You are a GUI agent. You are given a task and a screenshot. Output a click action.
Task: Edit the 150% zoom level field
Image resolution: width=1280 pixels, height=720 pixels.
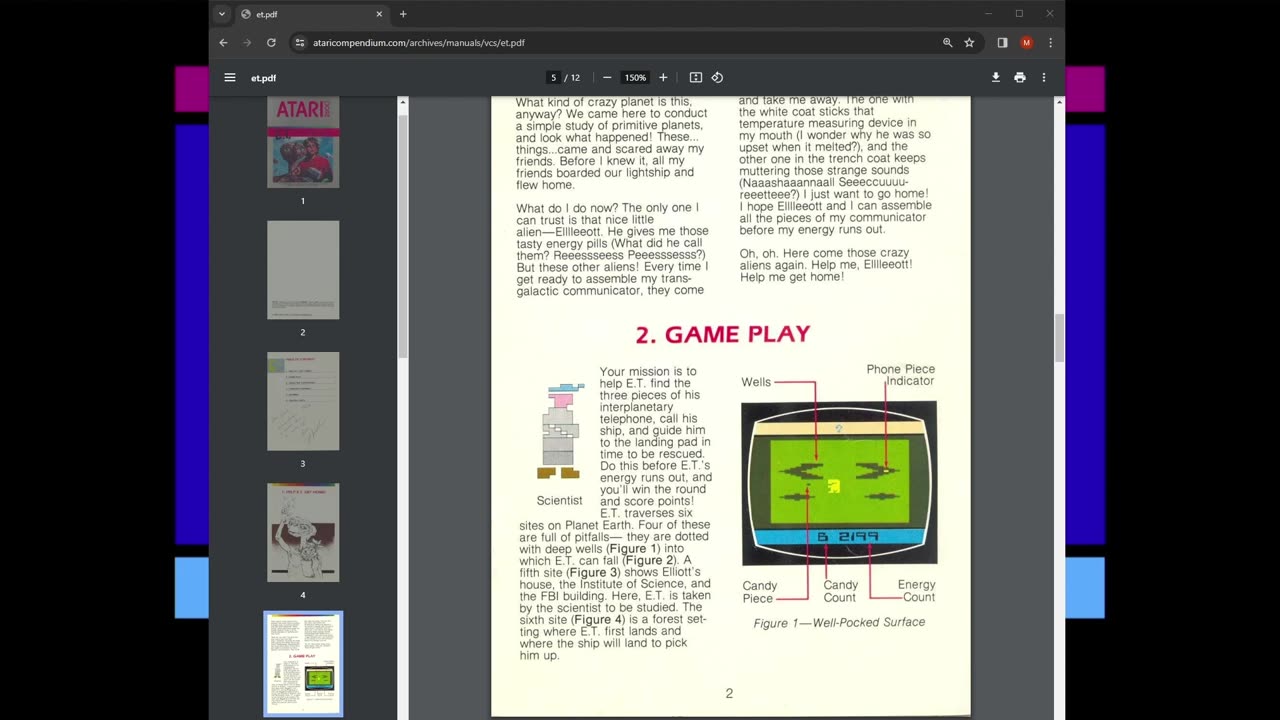click(x=635, y=78)
